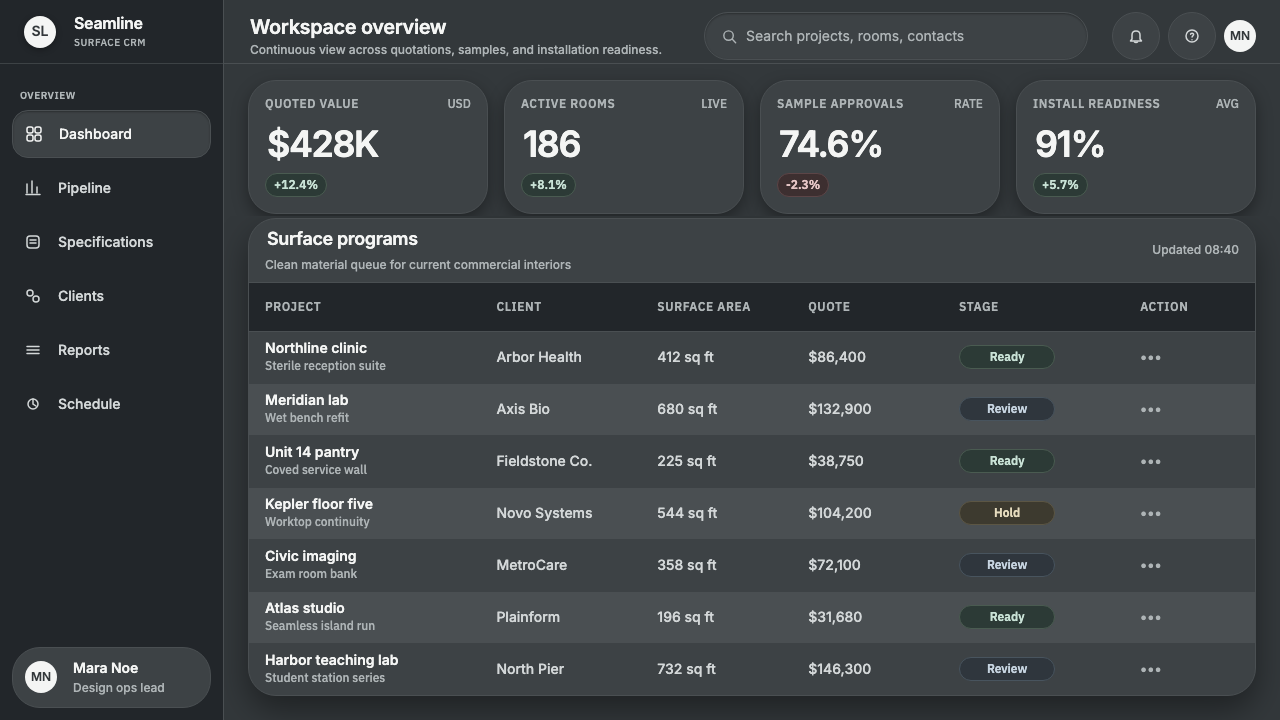Click the Pipeline bar chart icon
Image resolution: width=1280 pixels, height=720 pixels.
click(33, 188)
